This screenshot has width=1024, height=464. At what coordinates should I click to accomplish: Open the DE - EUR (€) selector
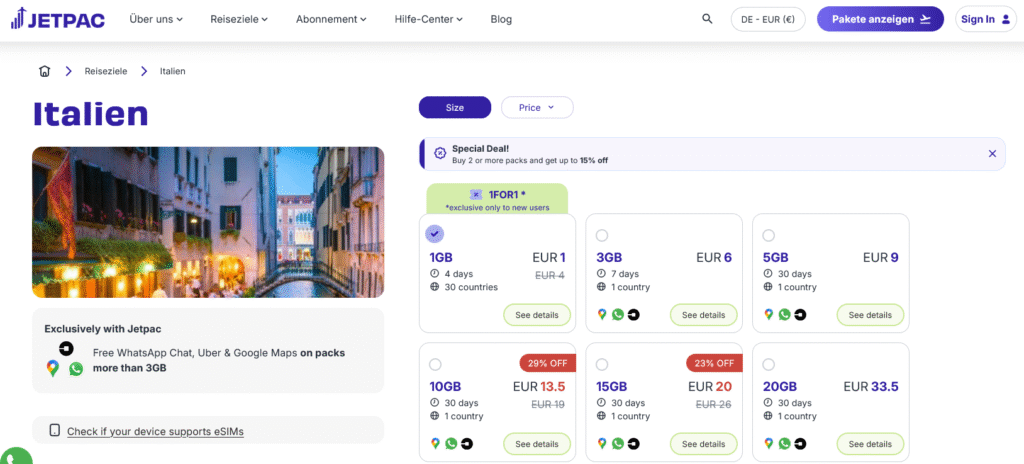(x=767, y=19)
